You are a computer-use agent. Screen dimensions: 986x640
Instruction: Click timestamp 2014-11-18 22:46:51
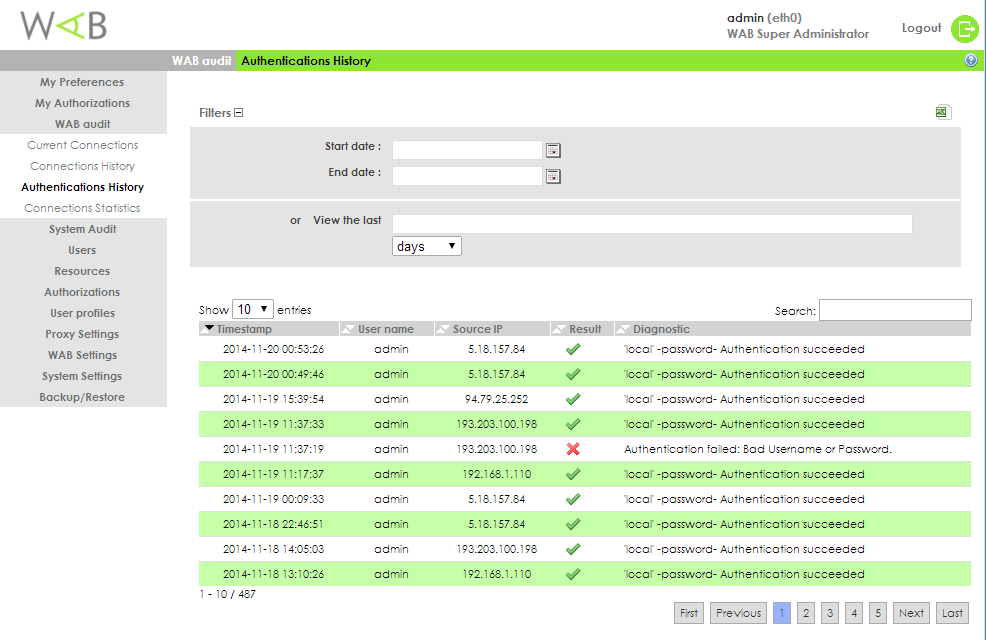pyautogui.click(x=274, y=524)
